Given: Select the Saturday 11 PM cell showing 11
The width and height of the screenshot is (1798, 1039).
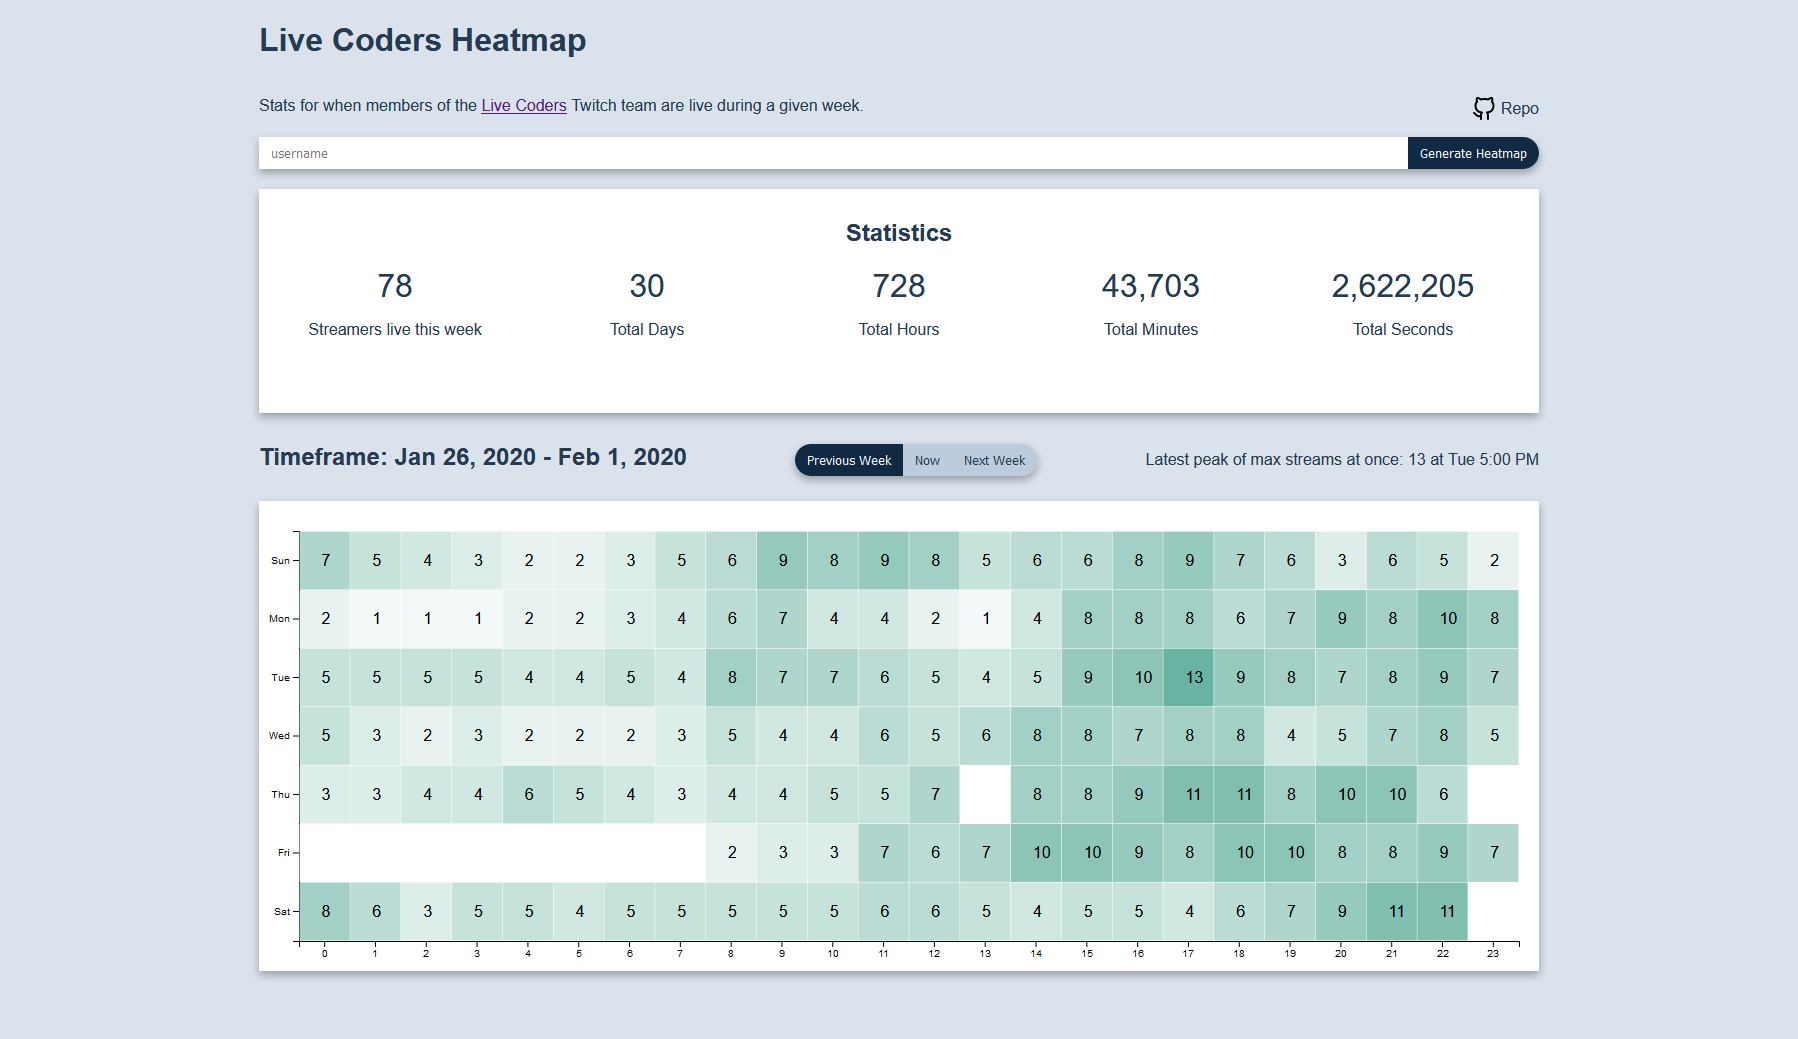Looking at the screenshot, I should (x=1447, y=911).
